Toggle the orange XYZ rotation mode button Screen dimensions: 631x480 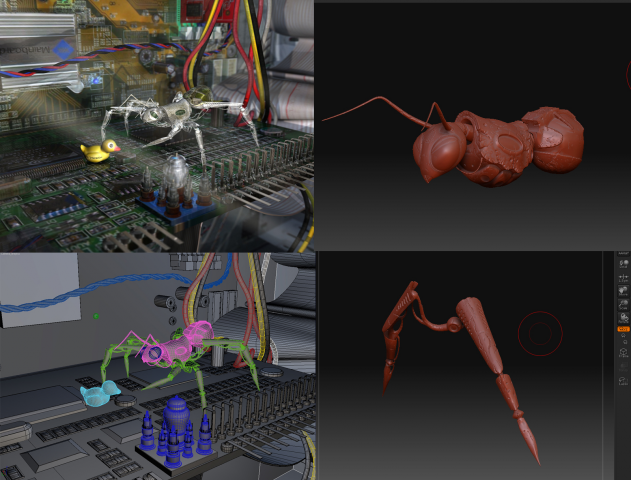tap(623, 329)
